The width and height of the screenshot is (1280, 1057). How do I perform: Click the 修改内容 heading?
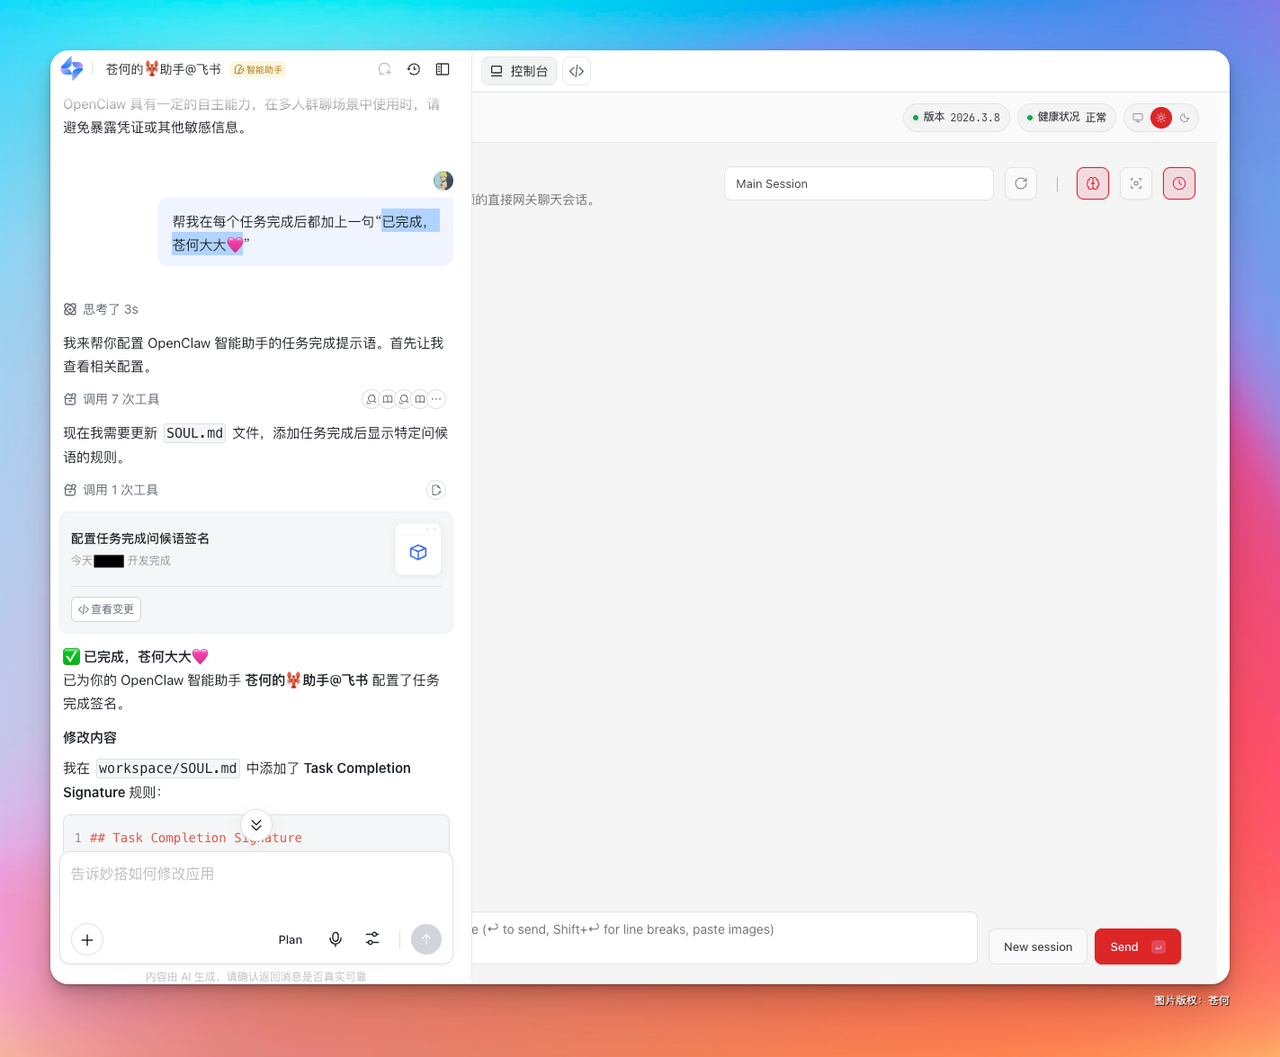[x=90, y=737]
